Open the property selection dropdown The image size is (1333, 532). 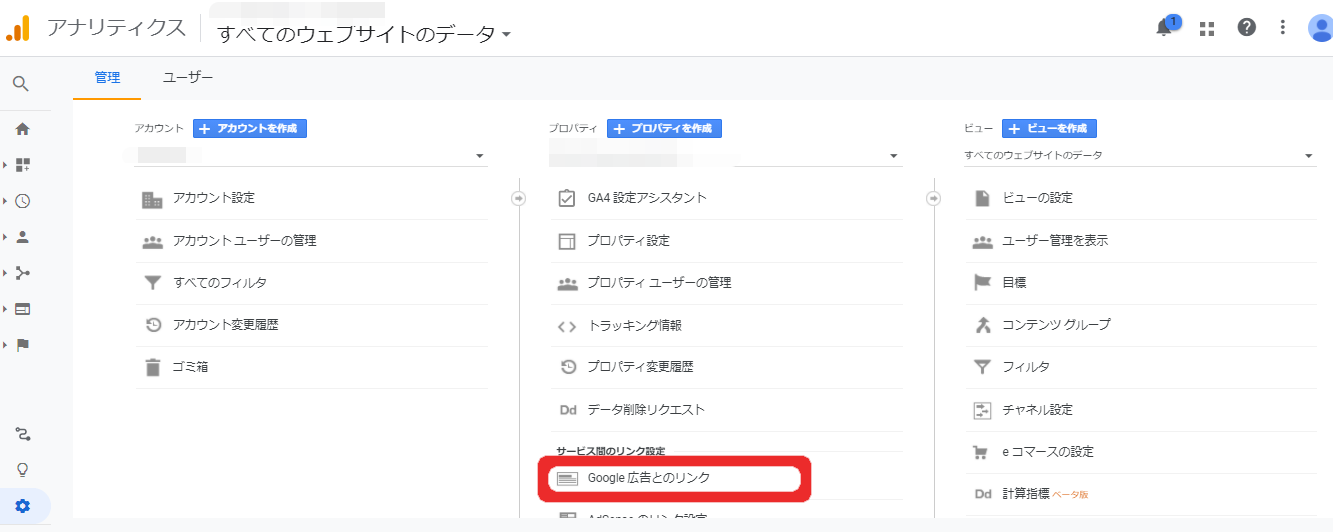[x=725, y=156]
